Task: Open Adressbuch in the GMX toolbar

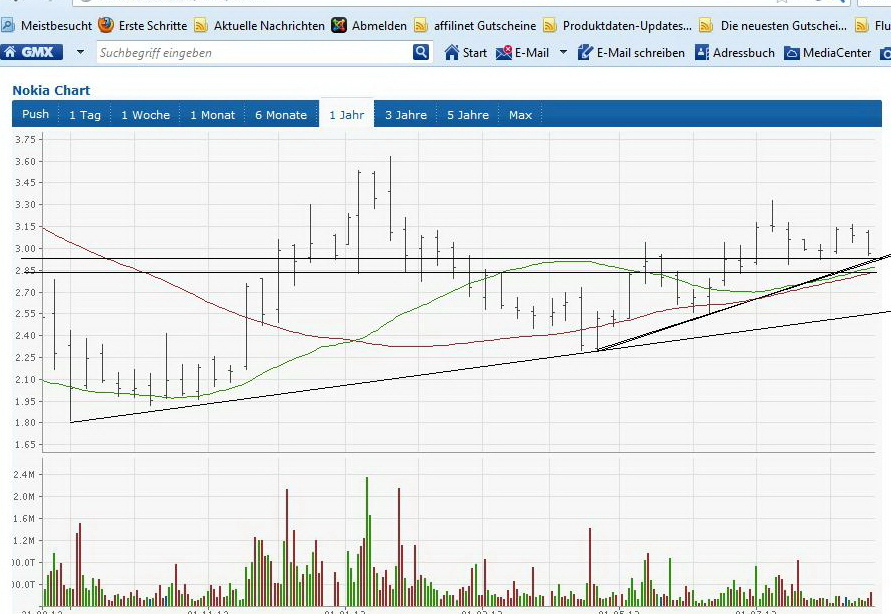Action: 744,53
